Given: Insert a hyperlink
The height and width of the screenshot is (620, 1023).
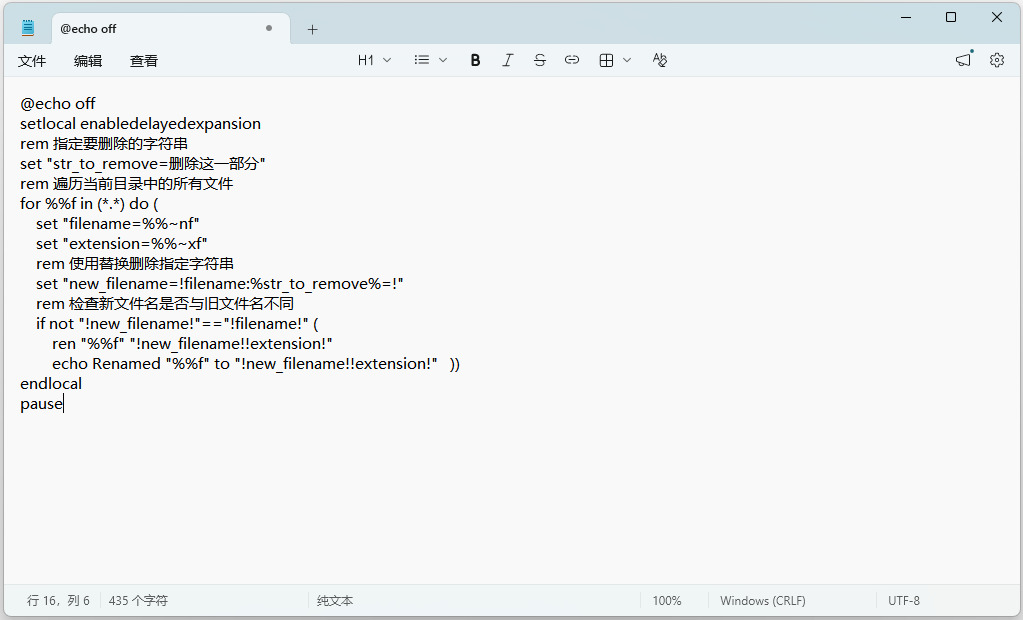Looking at the screenshot, I should click(x=572, y=60).
